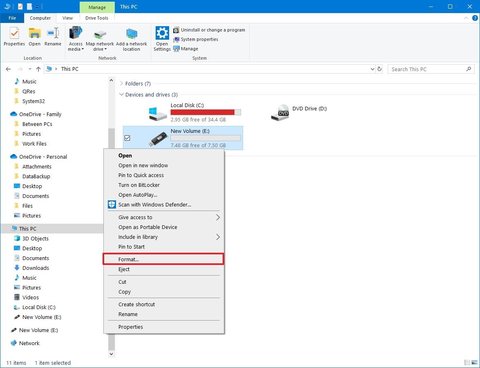The width and height of the screenshot is (480, 368).
Task: Click New Volume (E:) capacity bar
Action: pyautogui.click(x=206, y=138)
